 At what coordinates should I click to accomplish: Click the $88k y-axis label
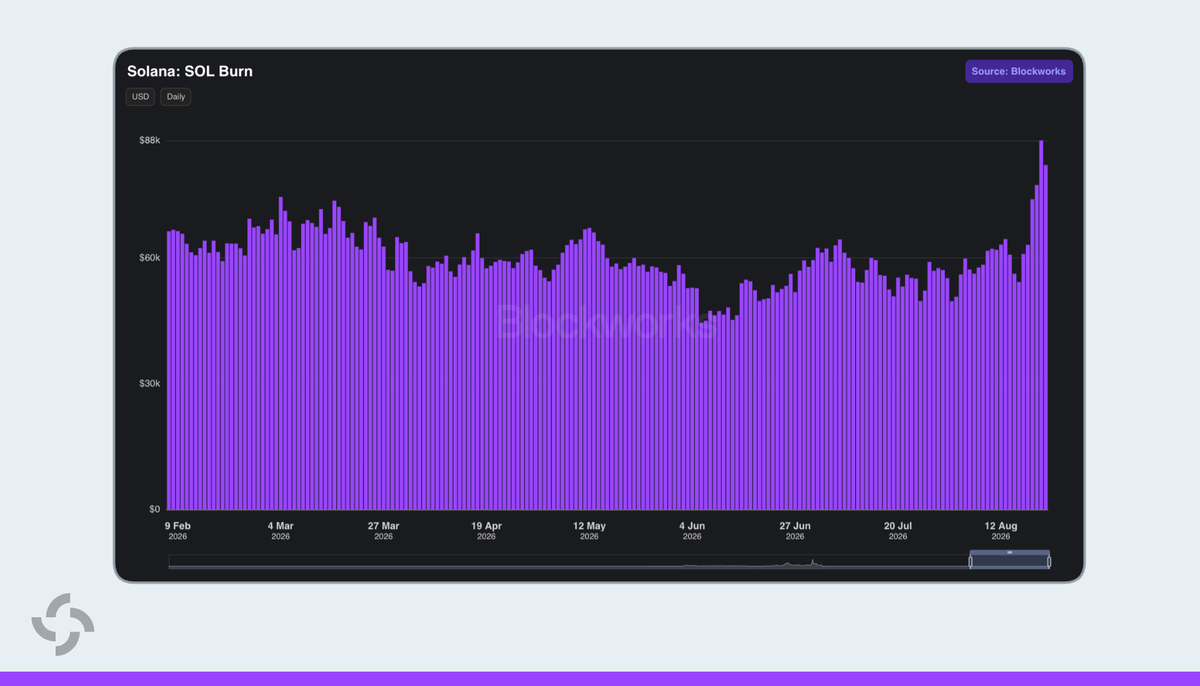(x=149, y=141)
